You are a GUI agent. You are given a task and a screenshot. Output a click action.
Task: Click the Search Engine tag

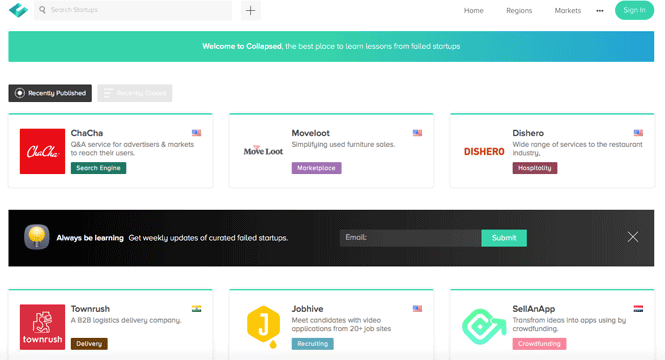tap(98, 168)
